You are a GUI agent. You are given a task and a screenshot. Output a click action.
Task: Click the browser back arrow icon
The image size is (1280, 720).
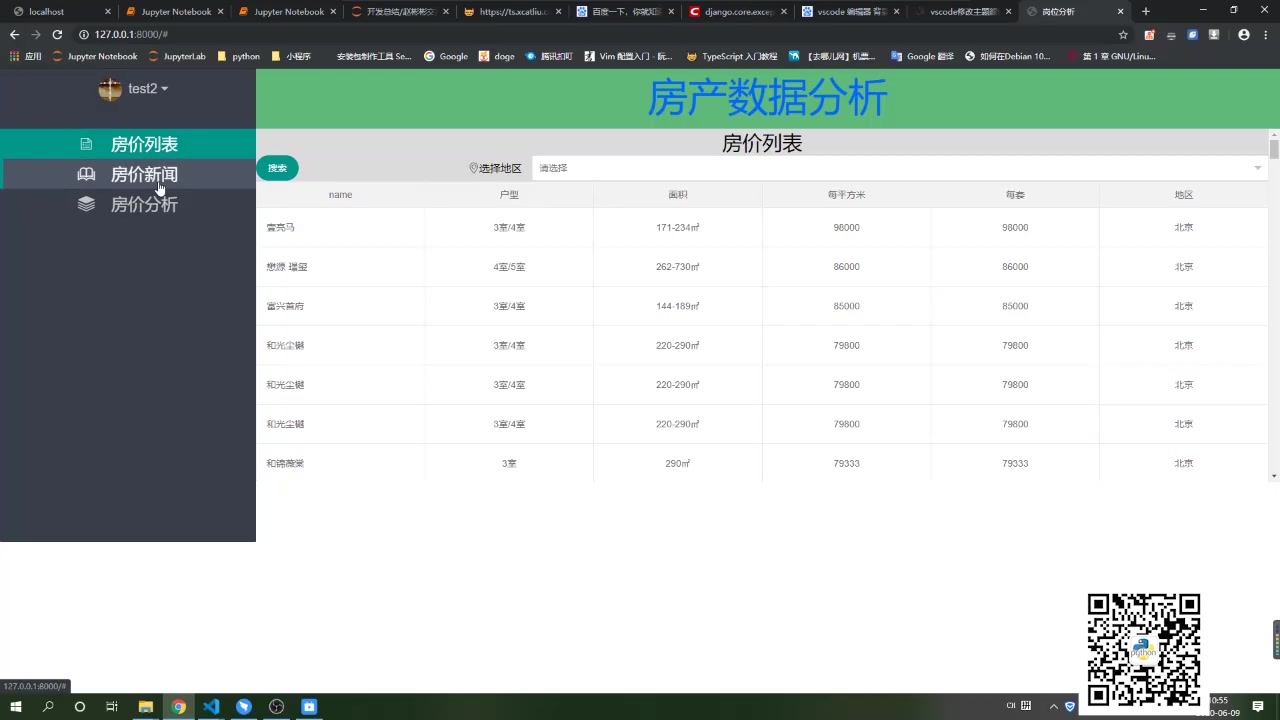click(x=14, y=34)
